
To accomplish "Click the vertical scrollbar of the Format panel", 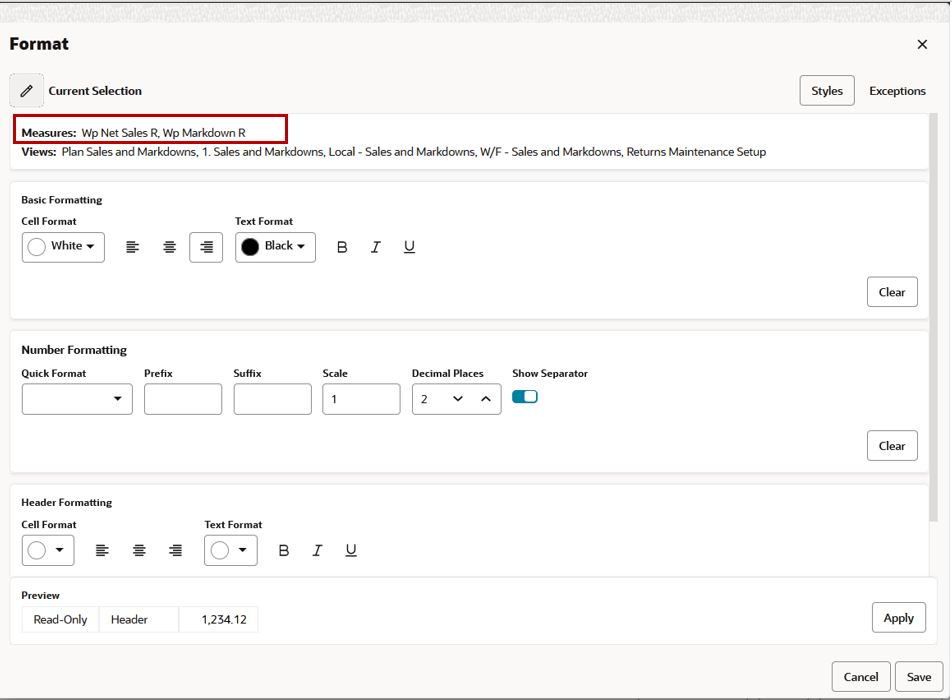I will coord(933,316).
